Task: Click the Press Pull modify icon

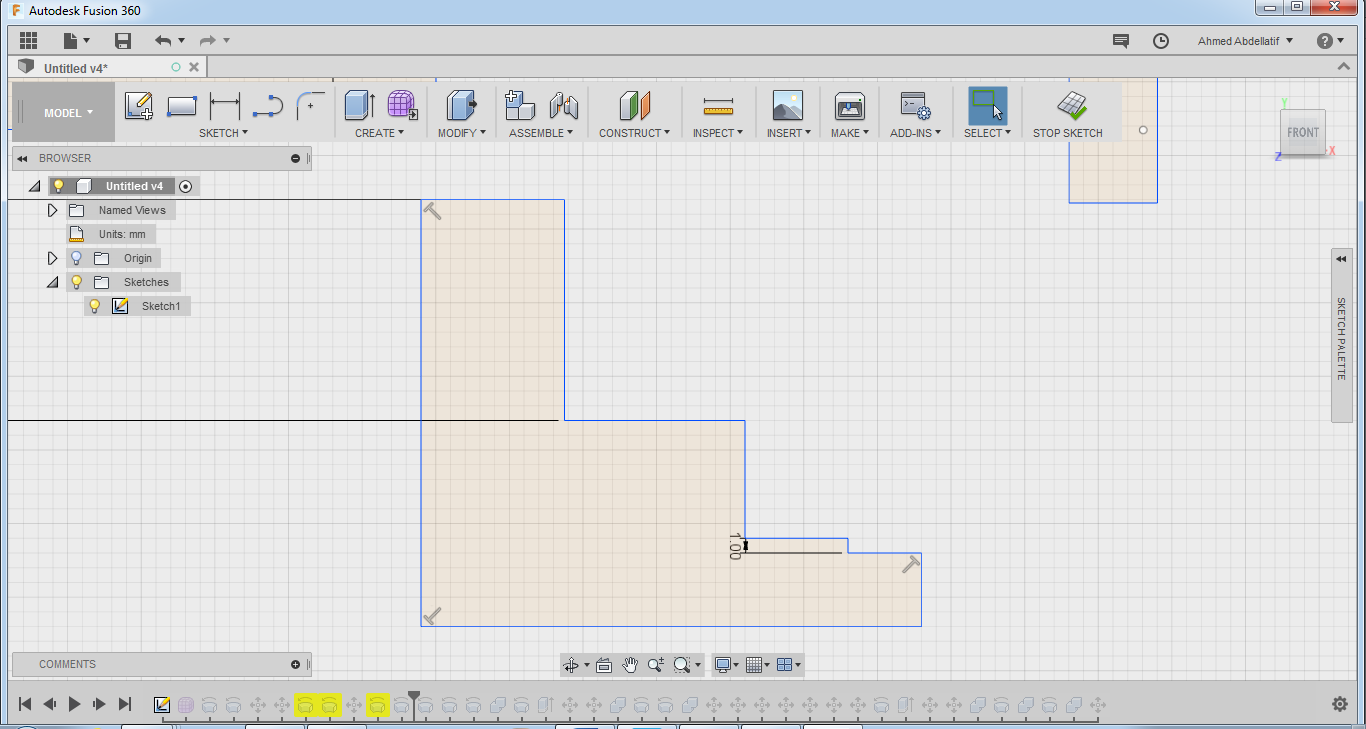Action: [462, 105]
